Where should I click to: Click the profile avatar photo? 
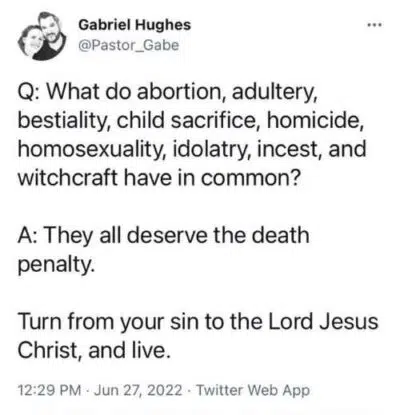click(x=42, y=36)
